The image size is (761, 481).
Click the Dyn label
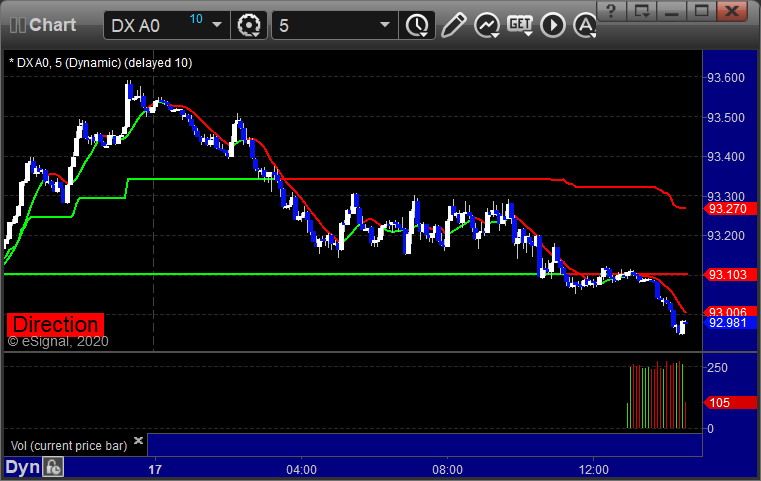coord(22,467)
